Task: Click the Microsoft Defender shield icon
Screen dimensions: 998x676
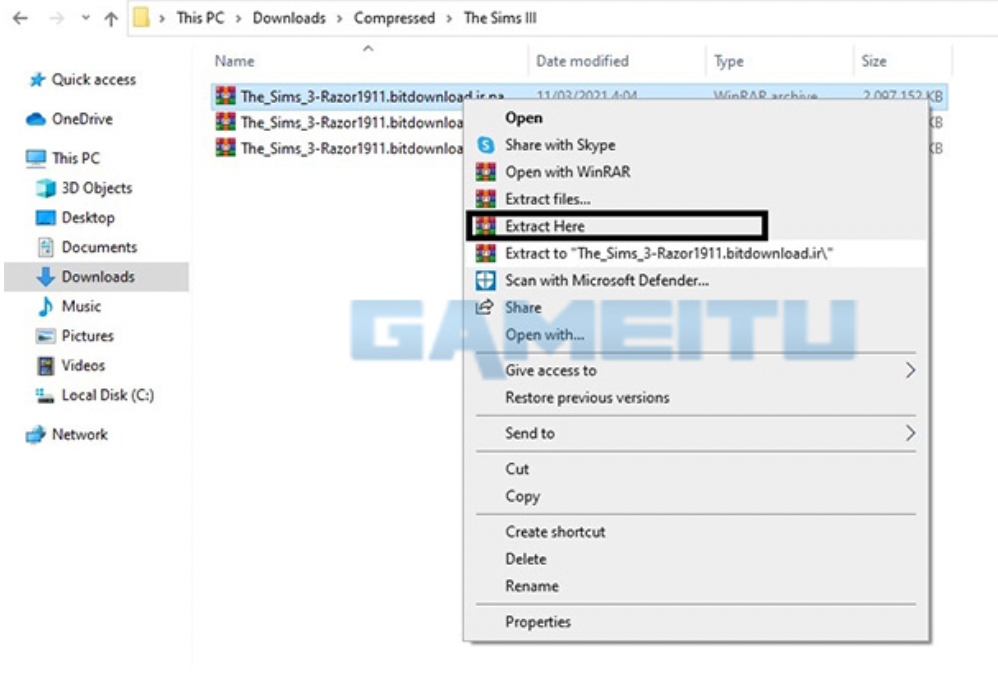Action: click(x=486, y=281)
